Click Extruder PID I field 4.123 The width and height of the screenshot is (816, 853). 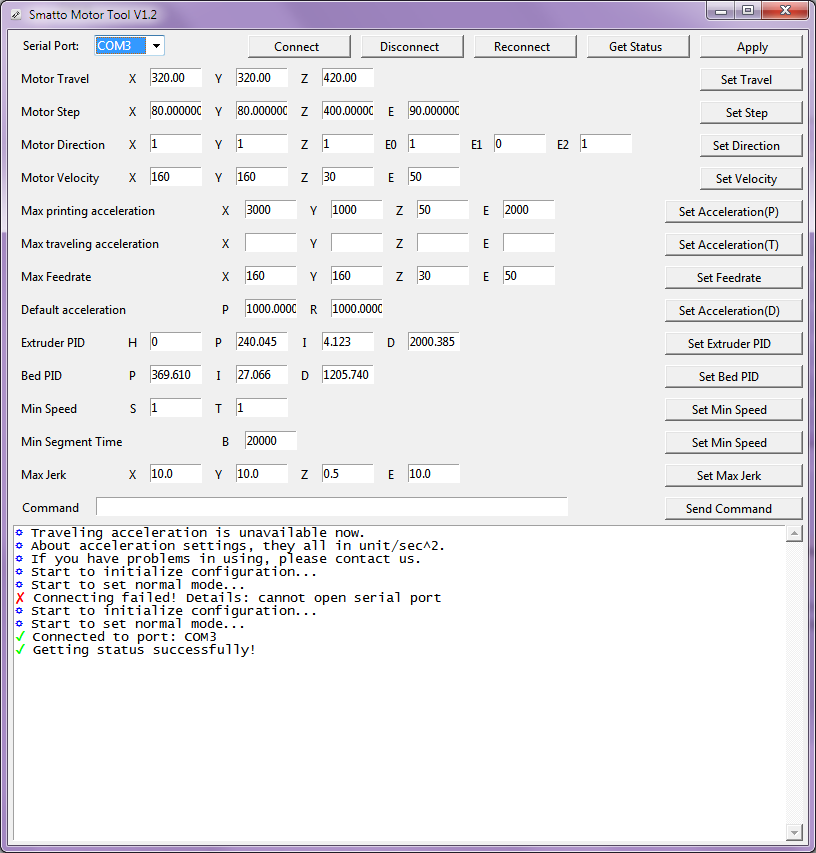348,342
